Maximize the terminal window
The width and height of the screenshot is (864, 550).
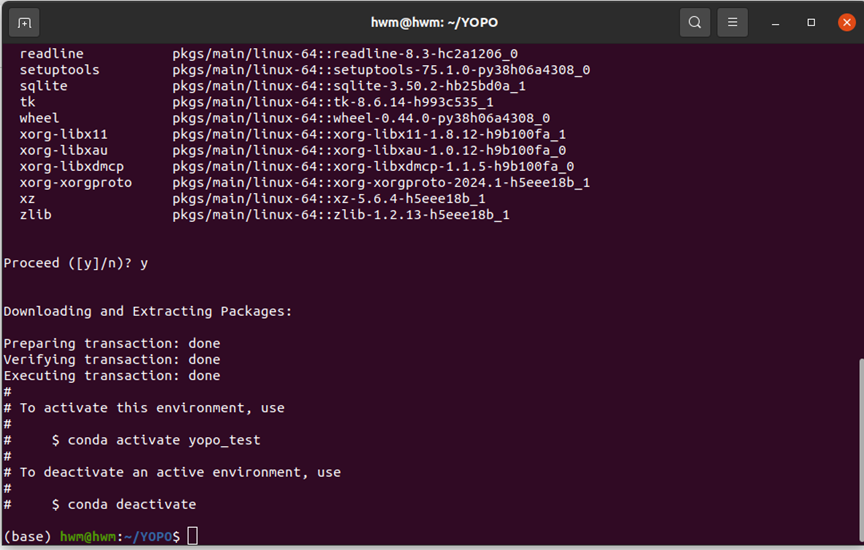[811, 23]
